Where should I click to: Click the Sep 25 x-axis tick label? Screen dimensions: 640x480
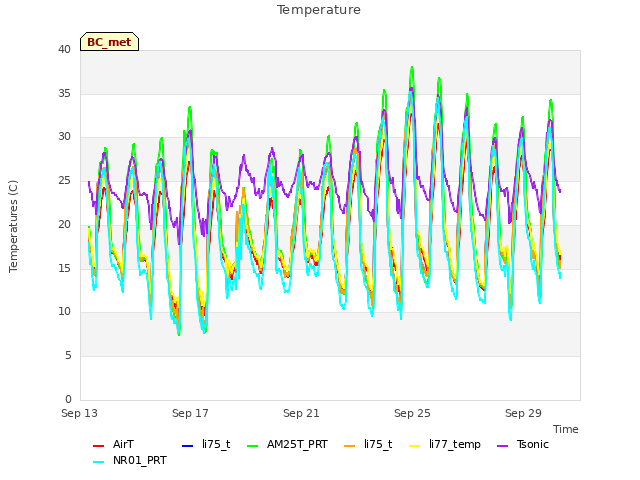[412, 413]
